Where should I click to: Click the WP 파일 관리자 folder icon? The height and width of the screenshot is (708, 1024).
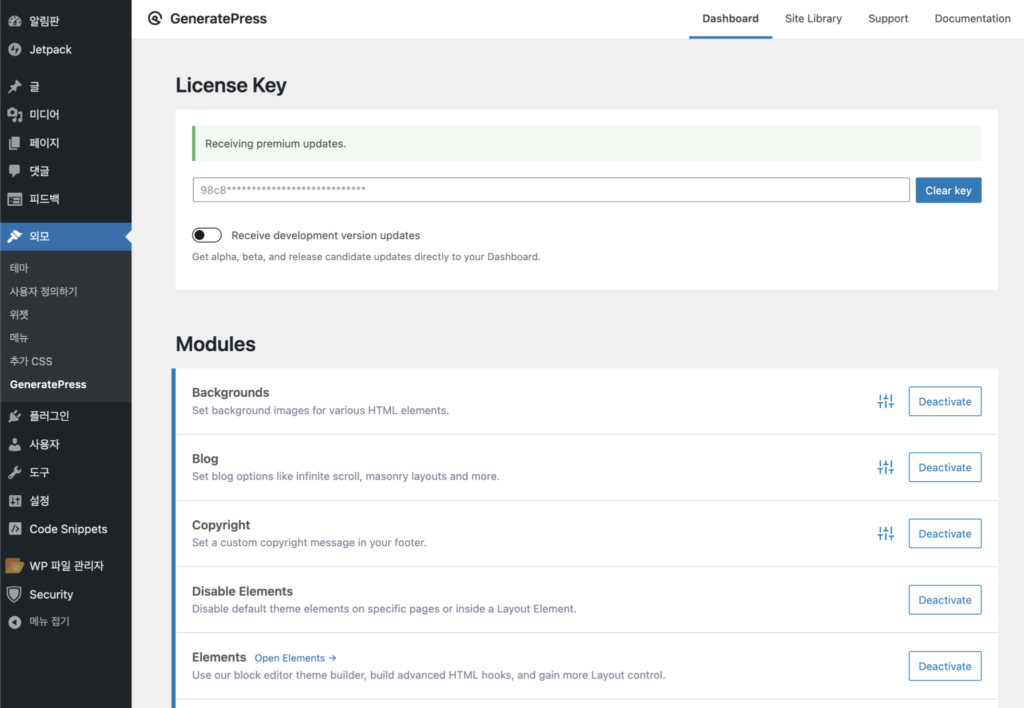tap(14, 566)
